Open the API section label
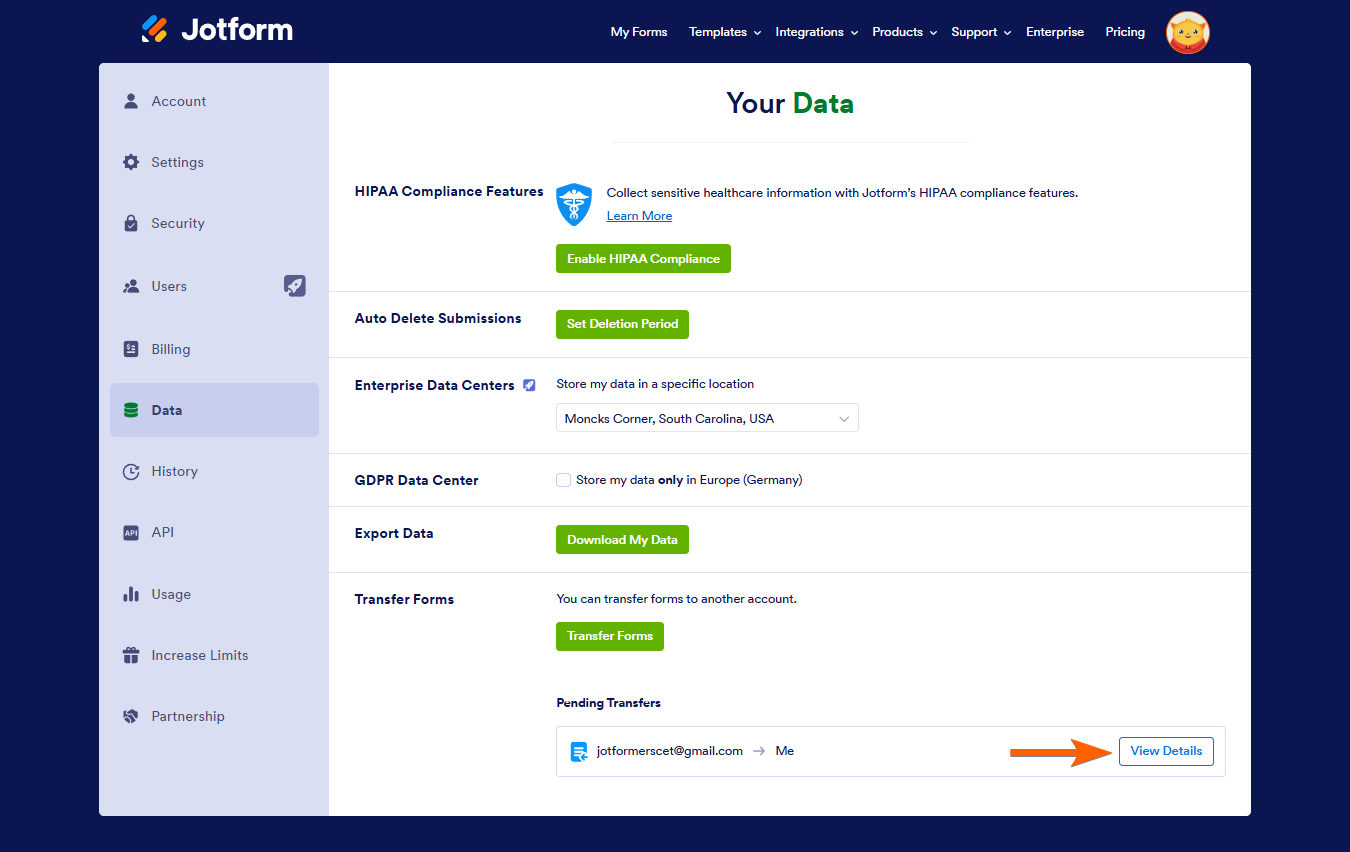Viewport: 1350px width, 852px height. coord(163,532)
